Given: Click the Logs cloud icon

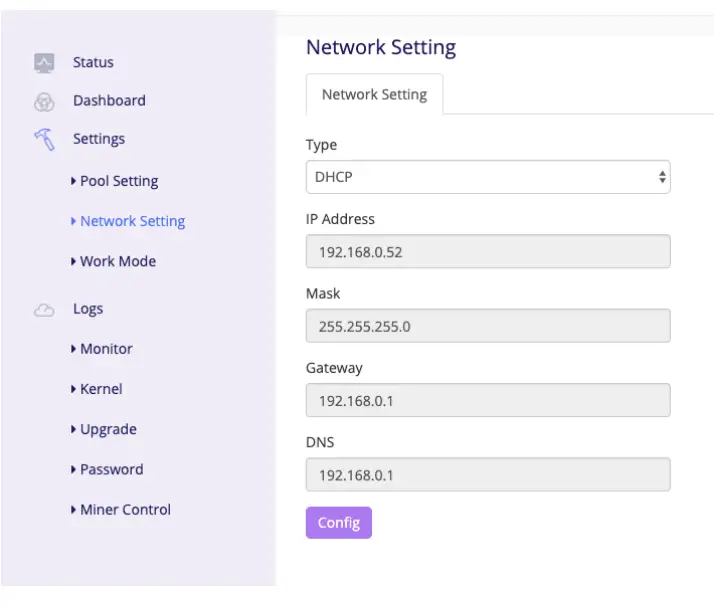Looking at the screenshot, I should pyautogui.click(x=44, y=311).
